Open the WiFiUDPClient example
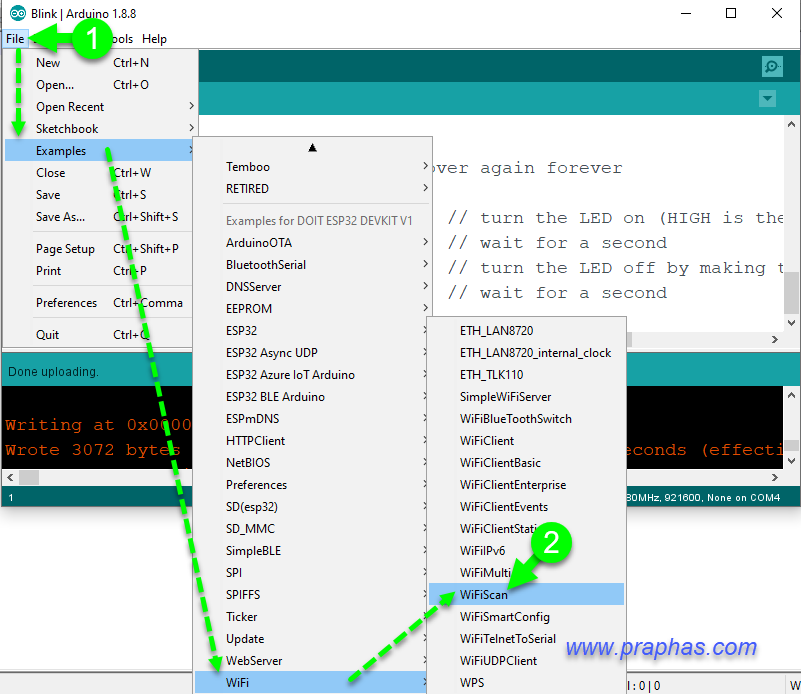The height and width of the screenshot is (694, 801). click(526, 660)
